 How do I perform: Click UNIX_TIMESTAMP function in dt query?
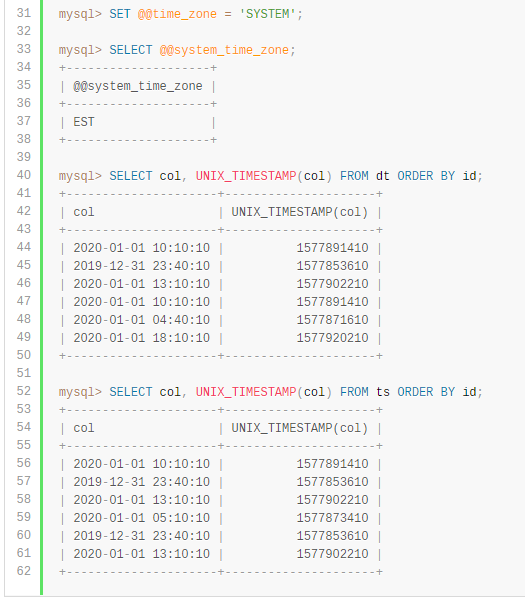pos(246,176)
